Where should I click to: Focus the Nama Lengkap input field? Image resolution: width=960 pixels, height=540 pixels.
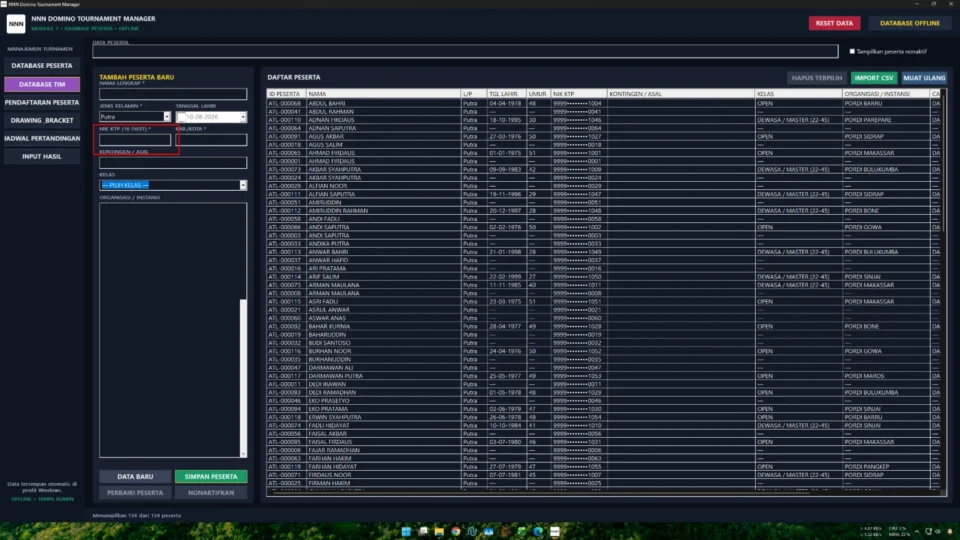pos(173,94)
